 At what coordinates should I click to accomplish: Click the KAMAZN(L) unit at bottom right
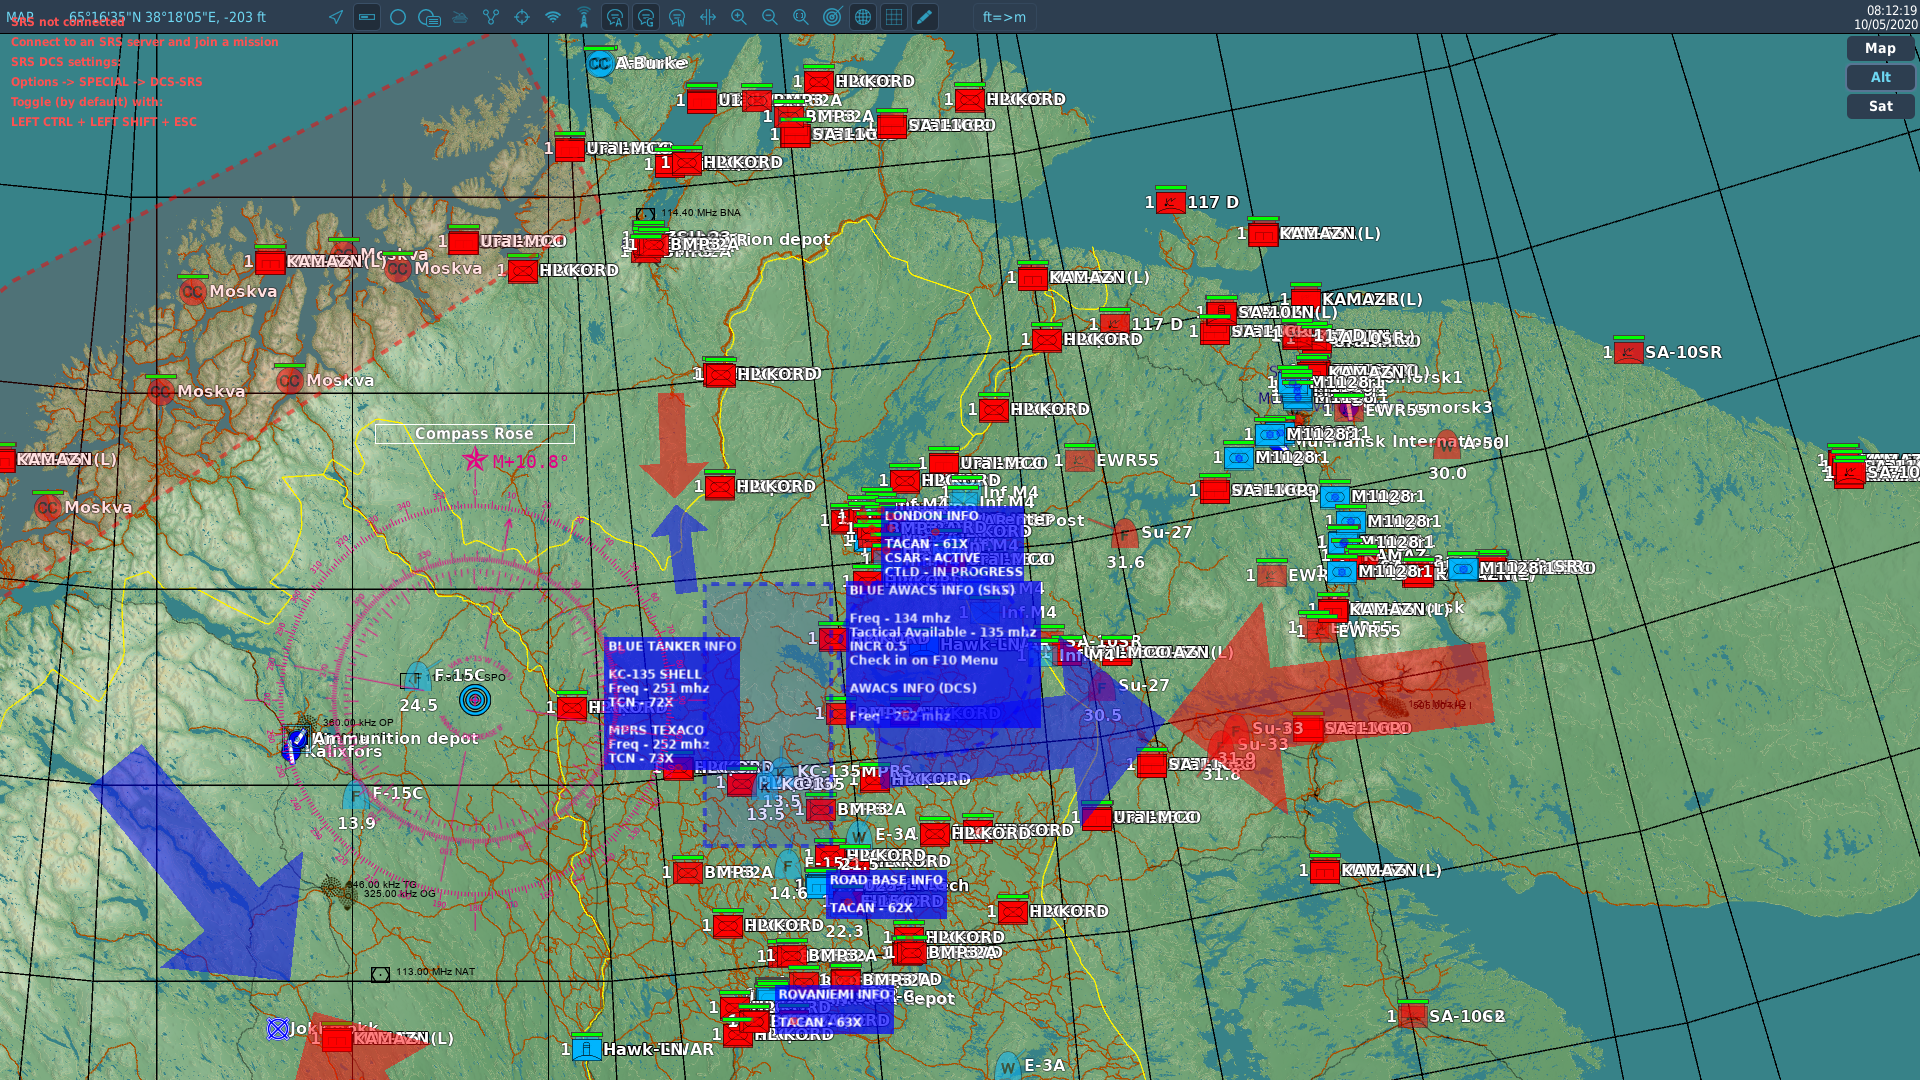[1325, 871]
